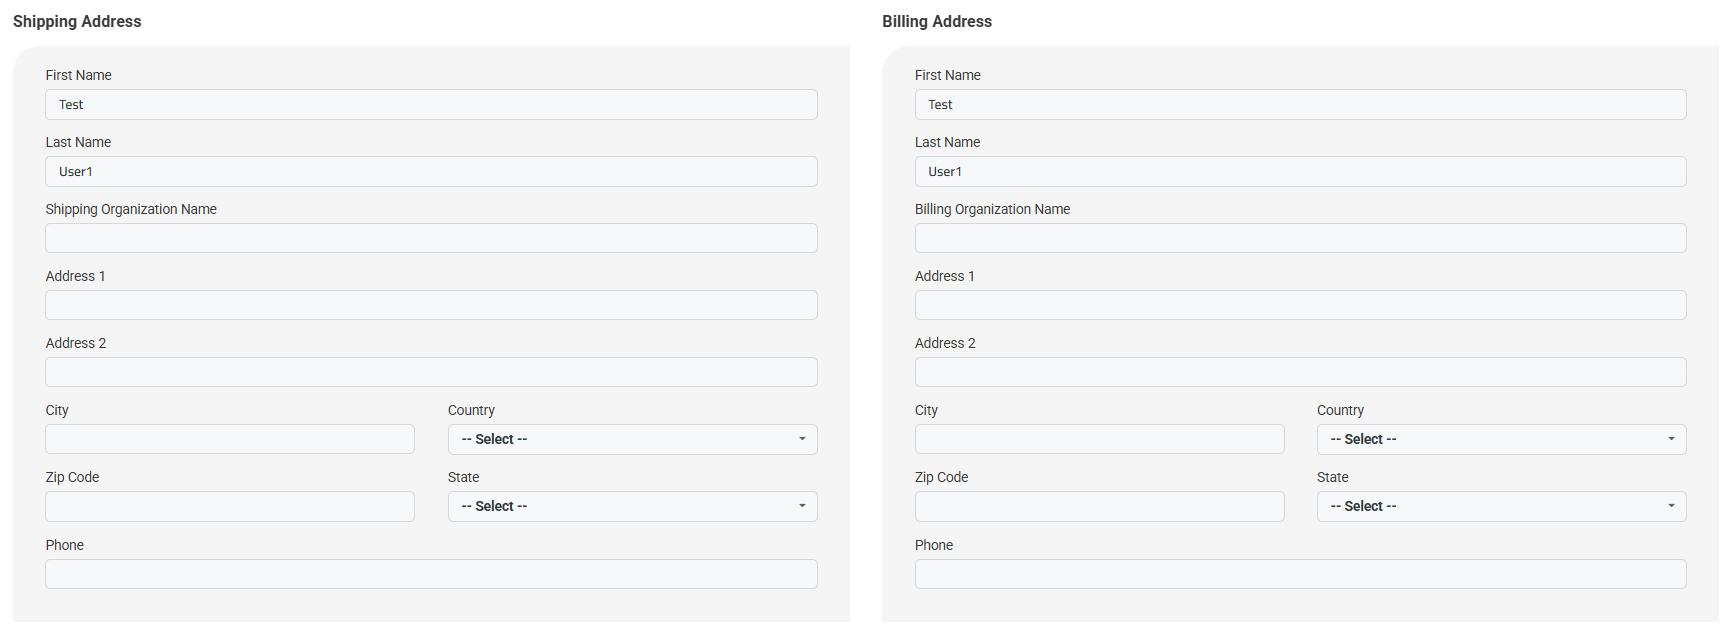The height and width of the screenshot is (634, 1731).
Task: Click the Shipping Address 1 field
Action: pos(431,305)
